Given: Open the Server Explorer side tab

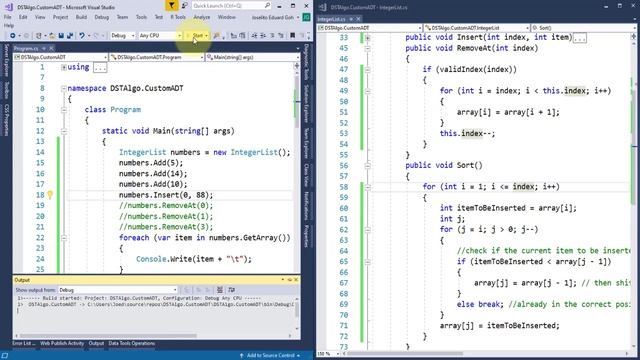Looking at the screenshot, I should point(6,60).
